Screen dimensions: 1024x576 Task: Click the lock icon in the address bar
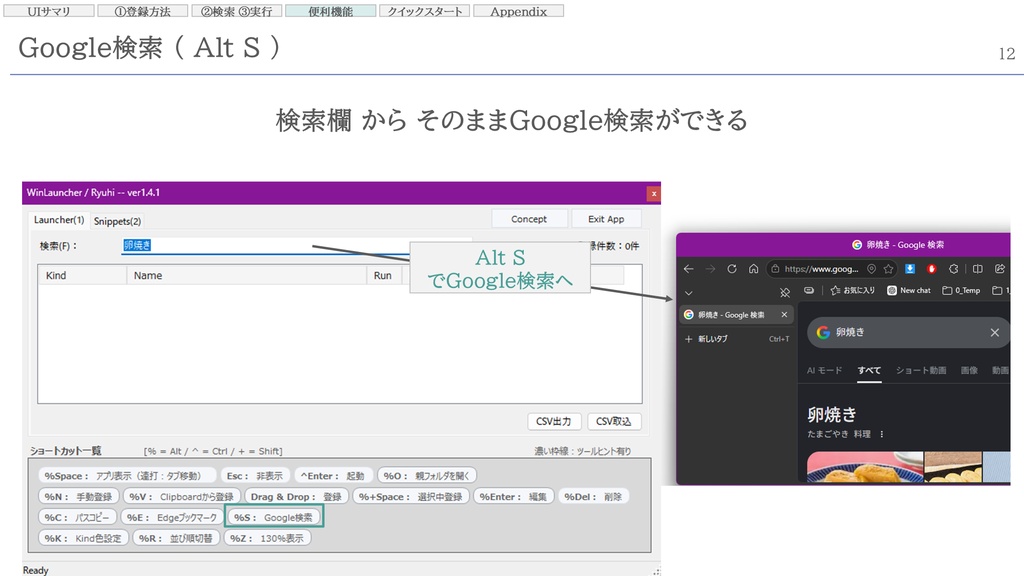[x=775, y=269]
